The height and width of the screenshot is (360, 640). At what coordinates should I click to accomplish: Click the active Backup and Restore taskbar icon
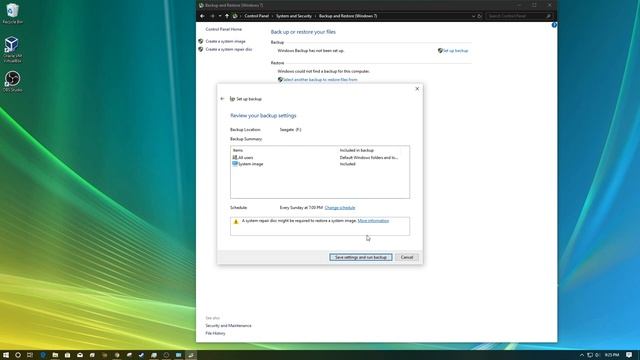(191, 355)
